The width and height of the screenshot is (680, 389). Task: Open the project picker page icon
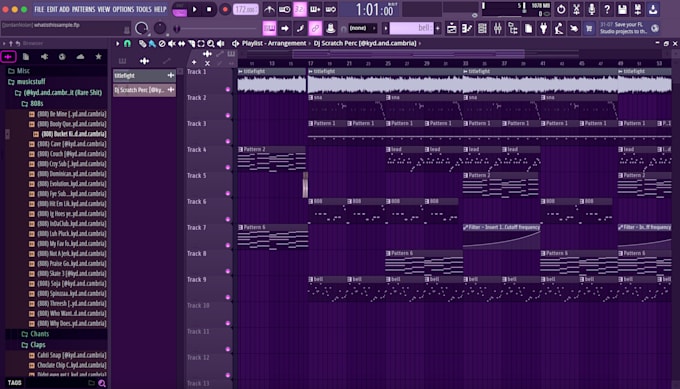528,29
